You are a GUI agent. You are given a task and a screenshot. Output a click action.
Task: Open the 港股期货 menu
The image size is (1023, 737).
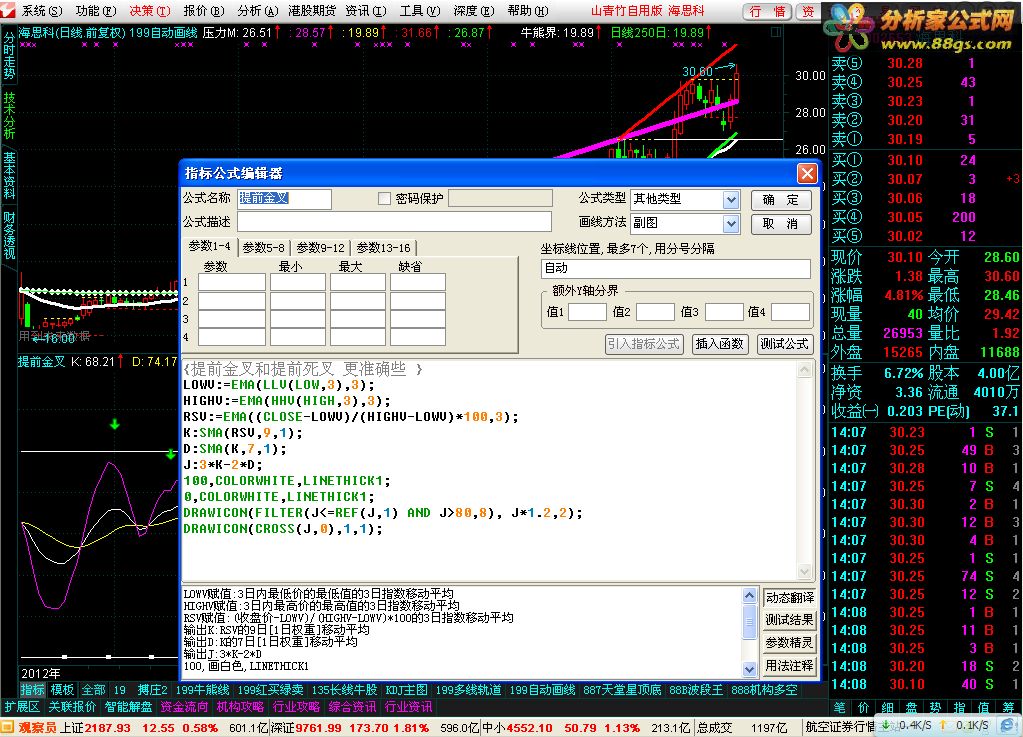(x=311, y=10)
